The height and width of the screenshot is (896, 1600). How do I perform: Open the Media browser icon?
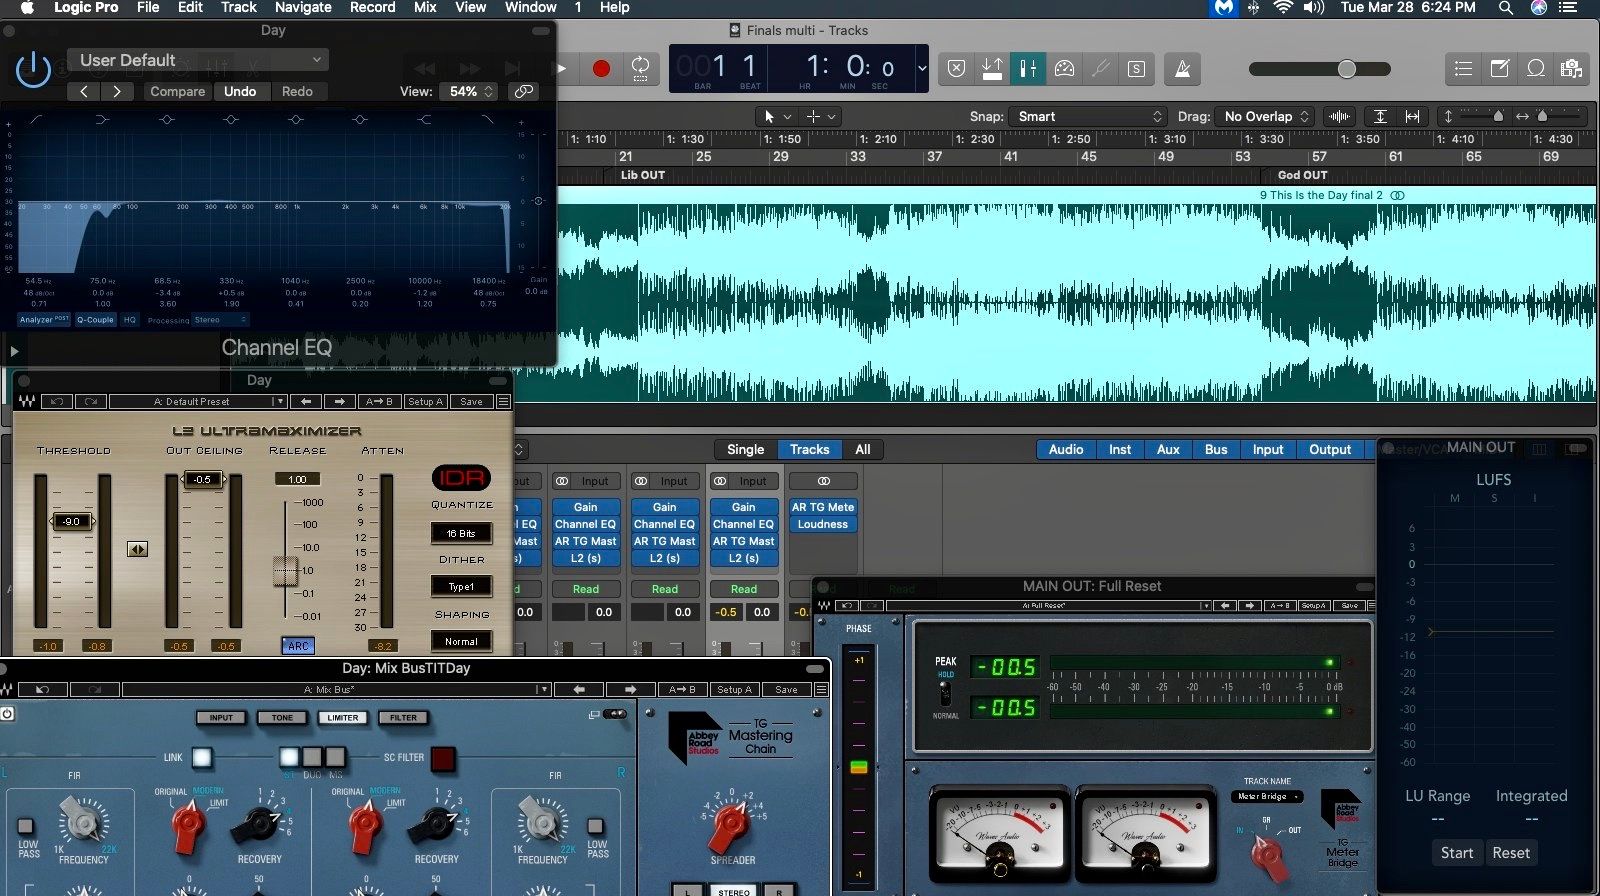point(1571,69)
